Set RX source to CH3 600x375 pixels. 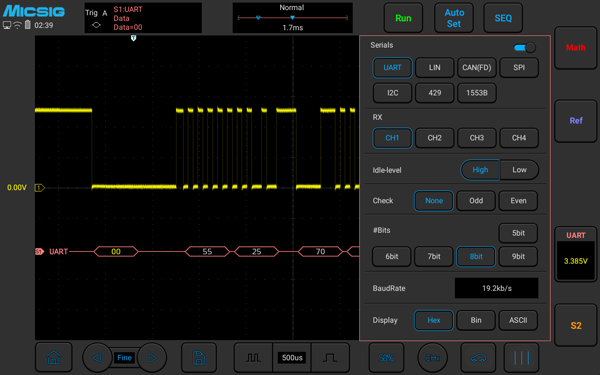pyautogui.click(x=477, y=138)
